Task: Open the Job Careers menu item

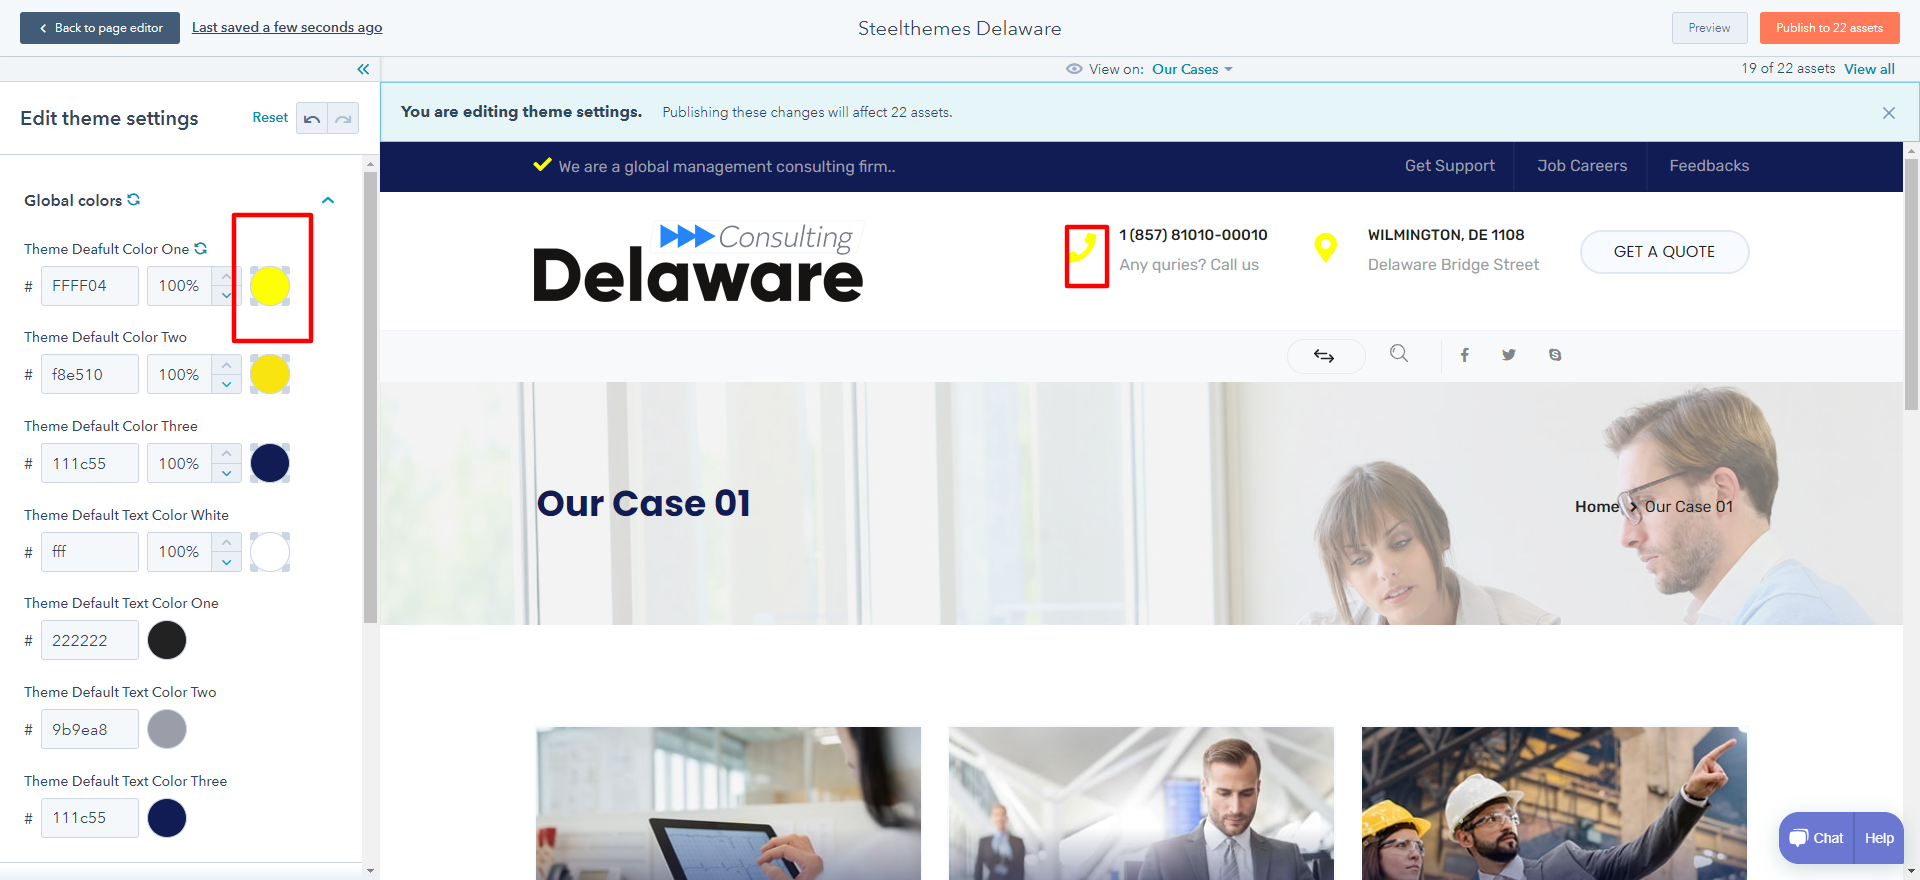Action: pyautogui.click(x=1582, y=166)
